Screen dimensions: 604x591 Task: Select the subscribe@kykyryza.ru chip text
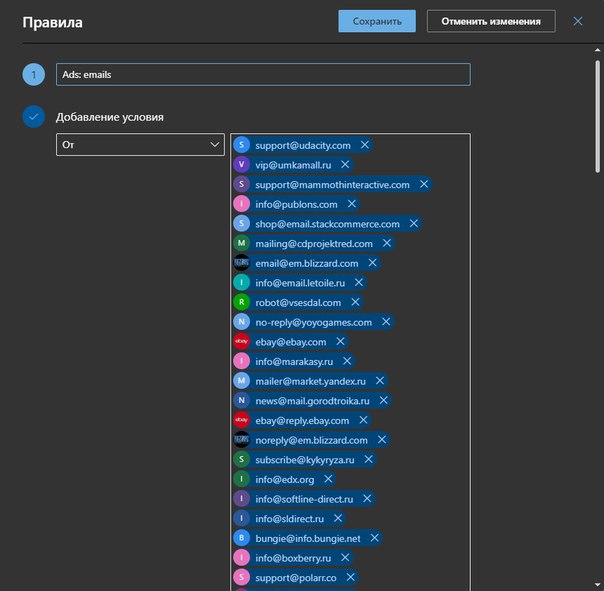(x=305, y=460)
